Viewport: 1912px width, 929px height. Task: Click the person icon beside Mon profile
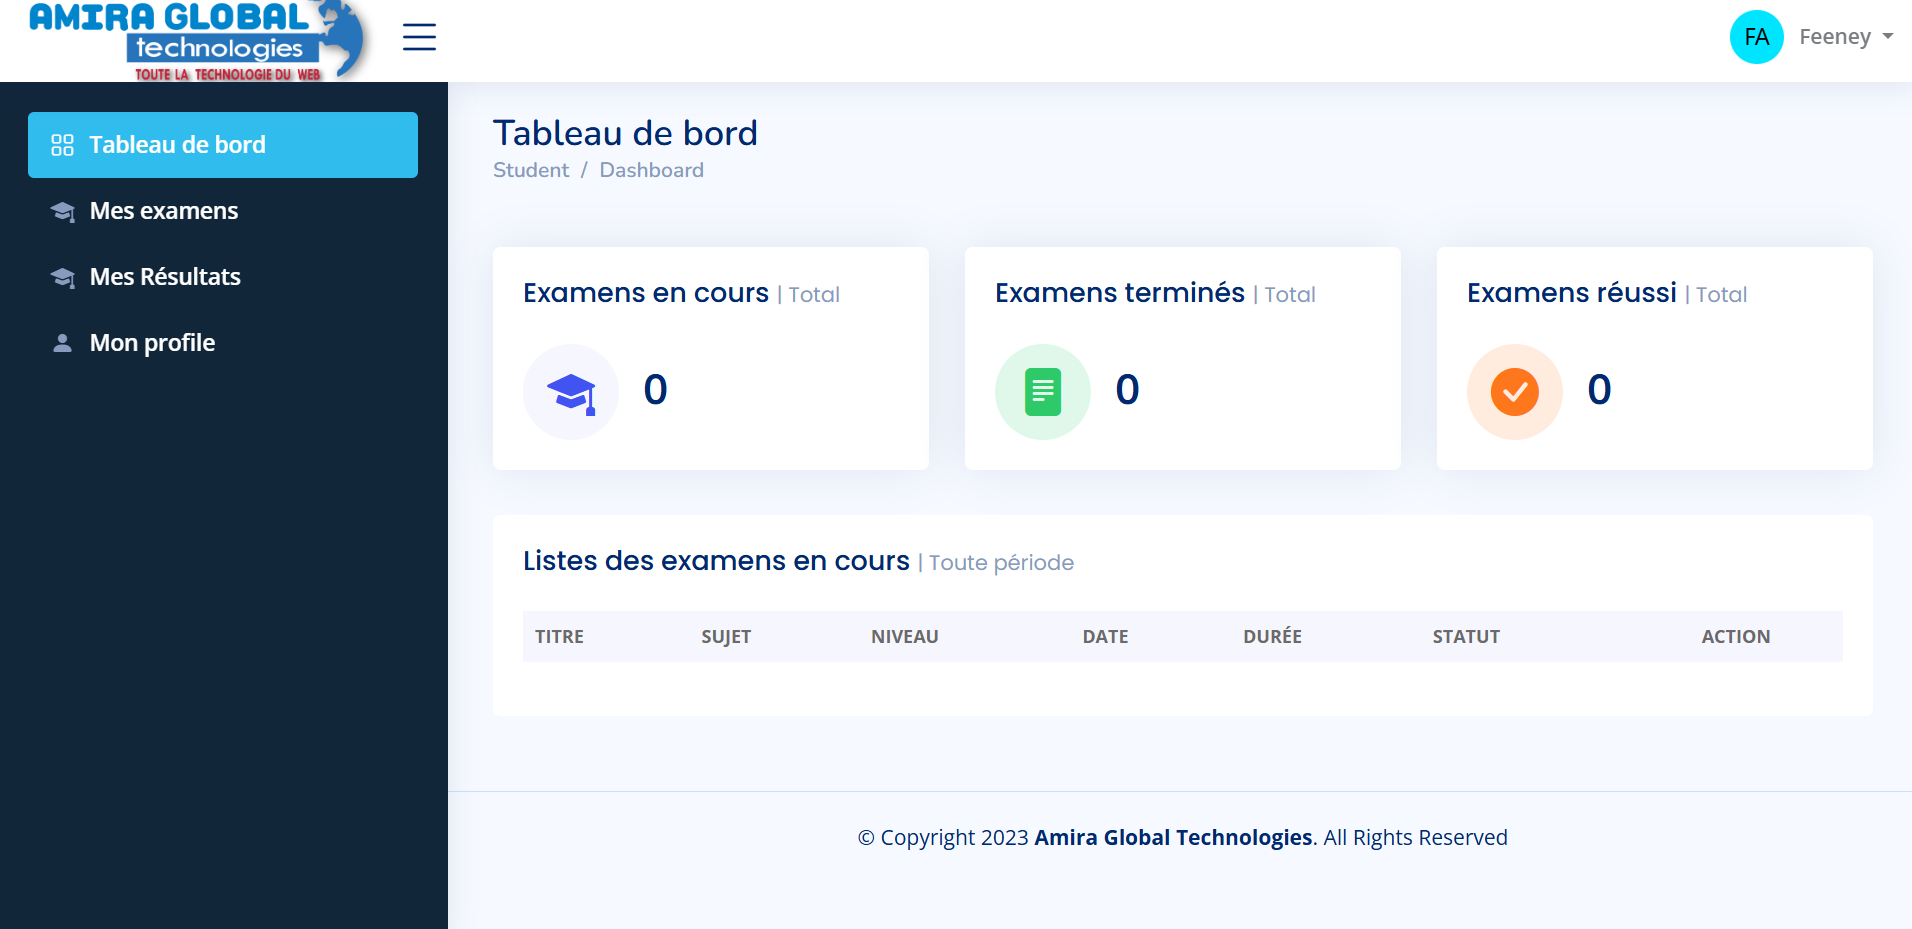62,343
